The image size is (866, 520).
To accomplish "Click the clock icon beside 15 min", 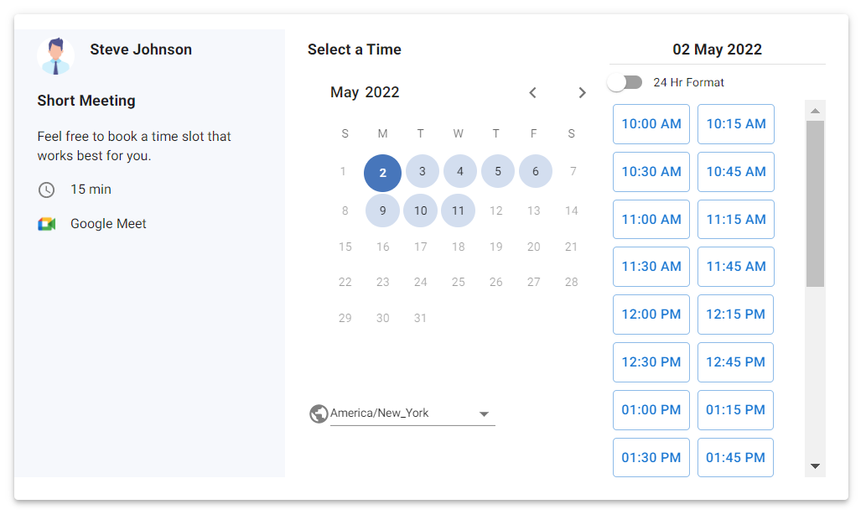I will coord(46,190).
